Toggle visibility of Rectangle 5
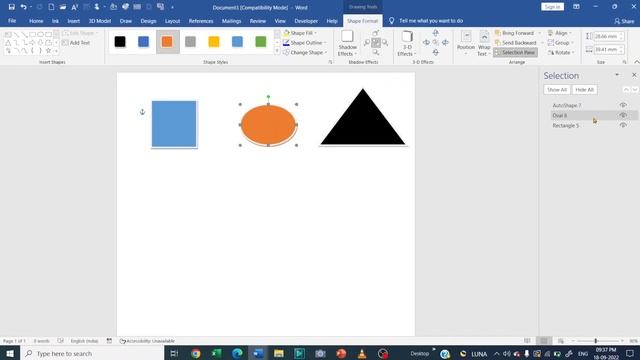The image size is (640, 360). (623, 125)
